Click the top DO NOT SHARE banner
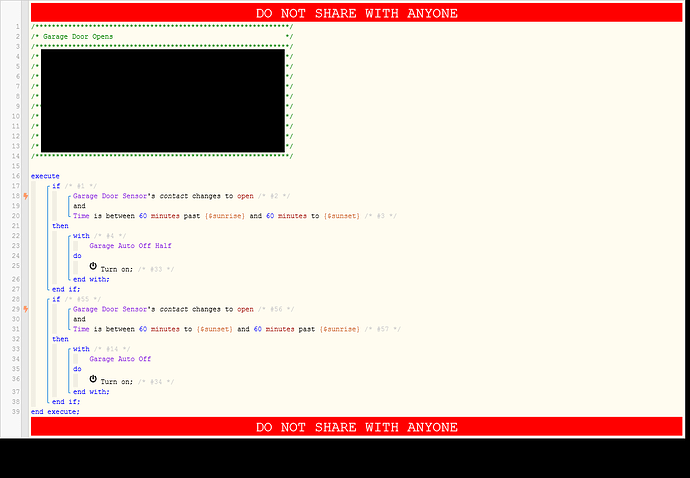The width and height of the screenshot is (690, 478). point(357,13)
